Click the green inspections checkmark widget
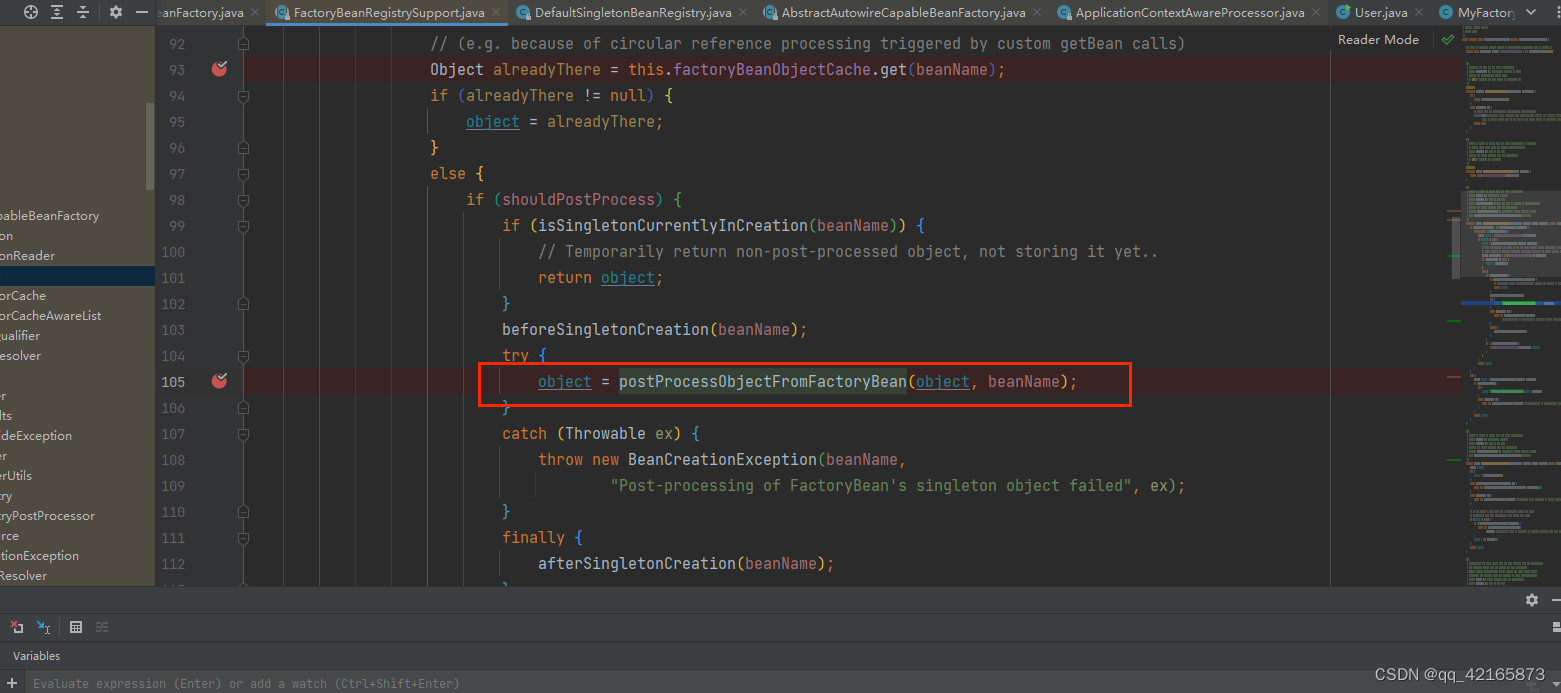This screenshot has height=693, width=1561. (x=1447, y=40)
